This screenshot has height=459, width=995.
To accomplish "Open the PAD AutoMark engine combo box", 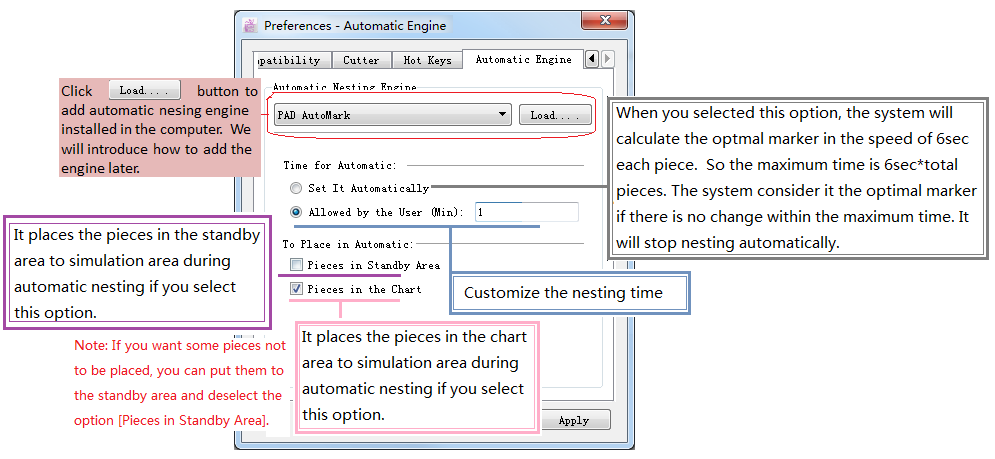I will [x=390, y=115].
